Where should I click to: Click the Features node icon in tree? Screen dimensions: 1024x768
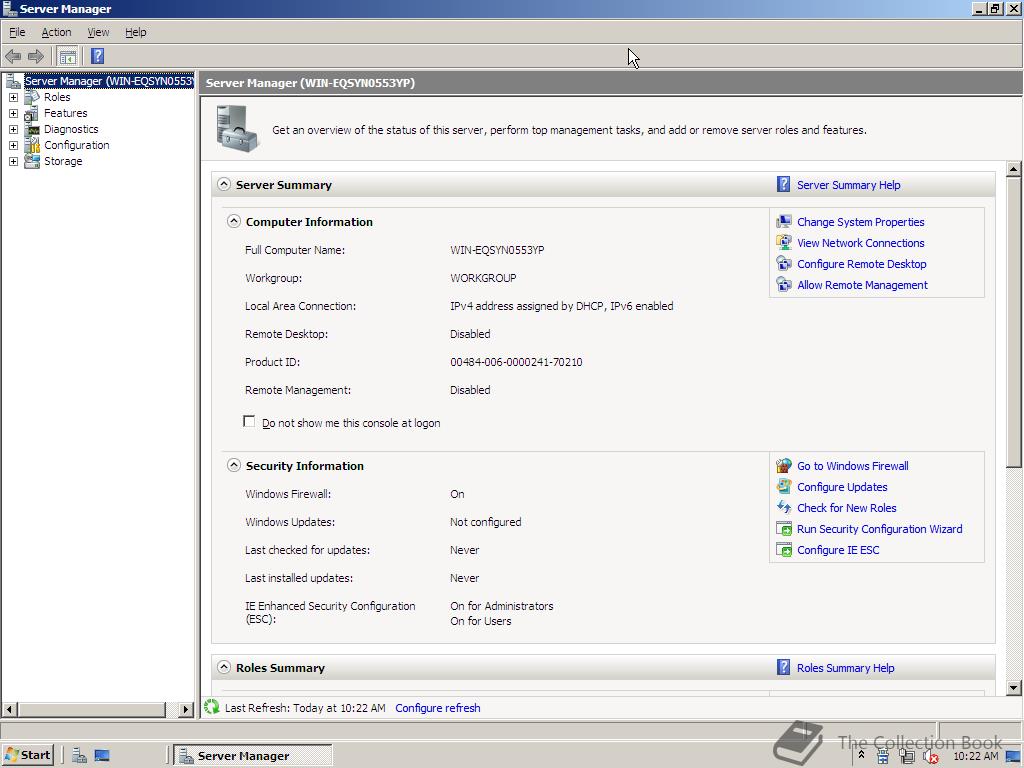point(32,113)
